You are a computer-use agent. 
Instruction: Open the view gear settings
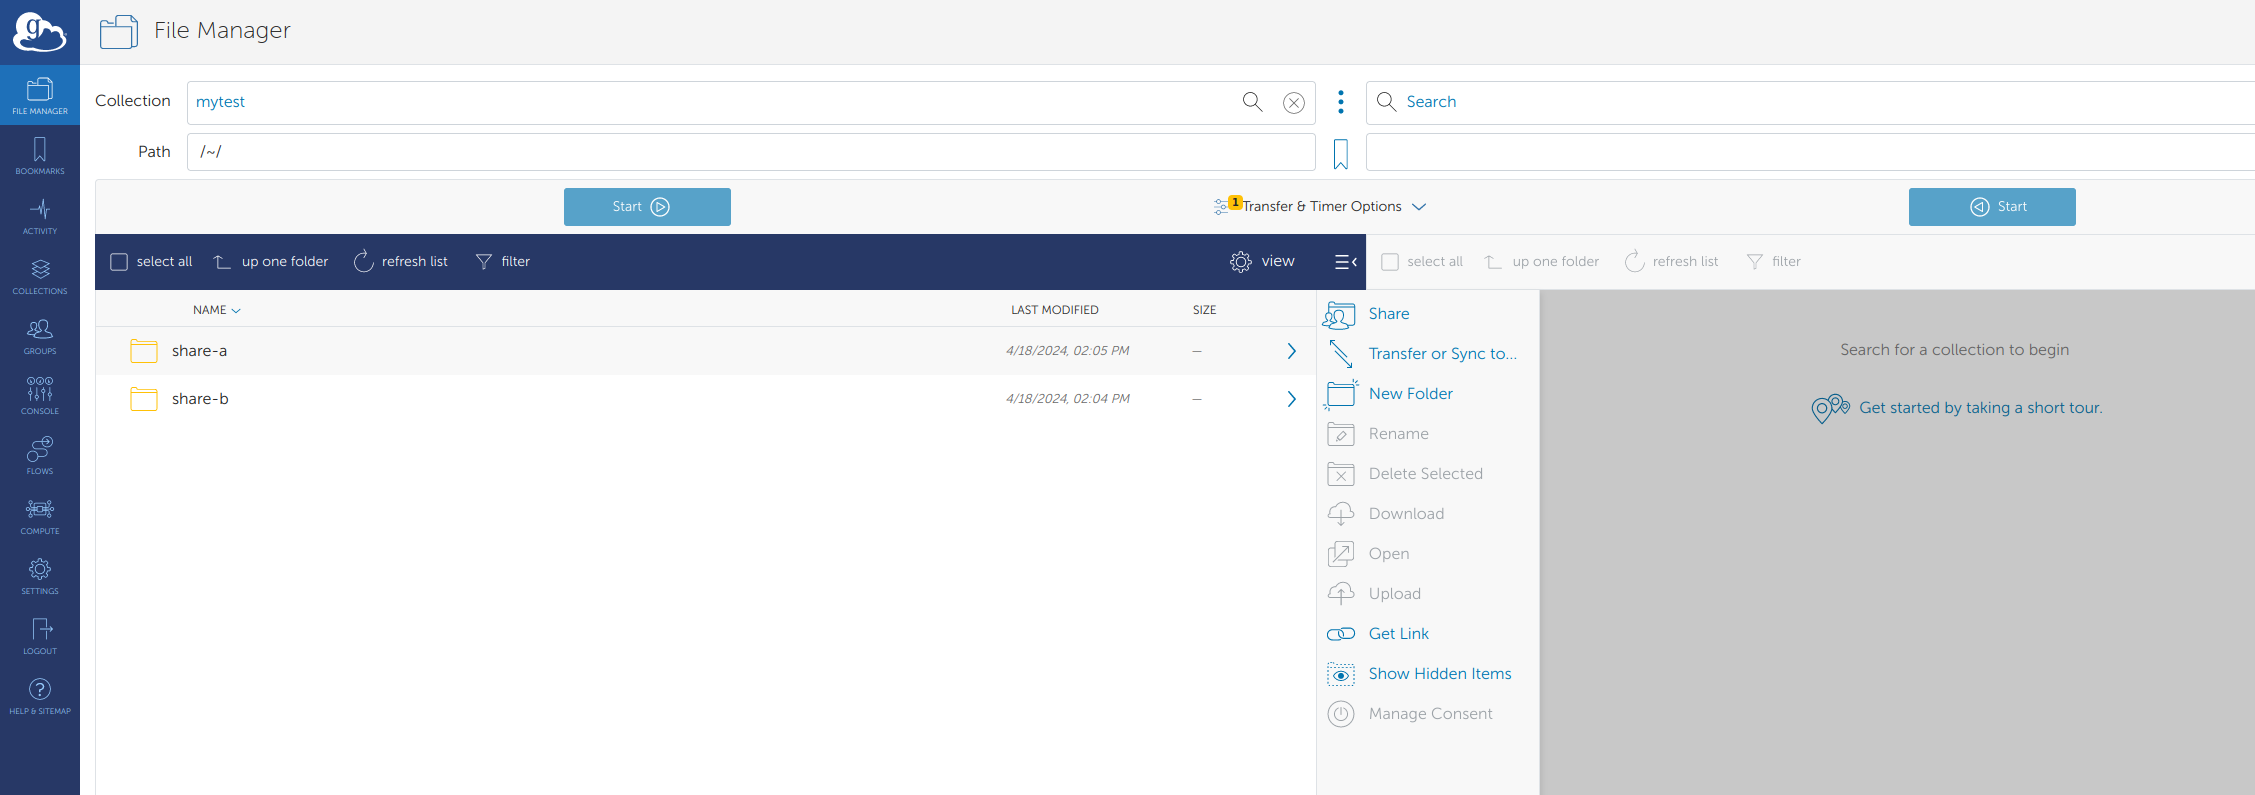tap(1262, 262)
